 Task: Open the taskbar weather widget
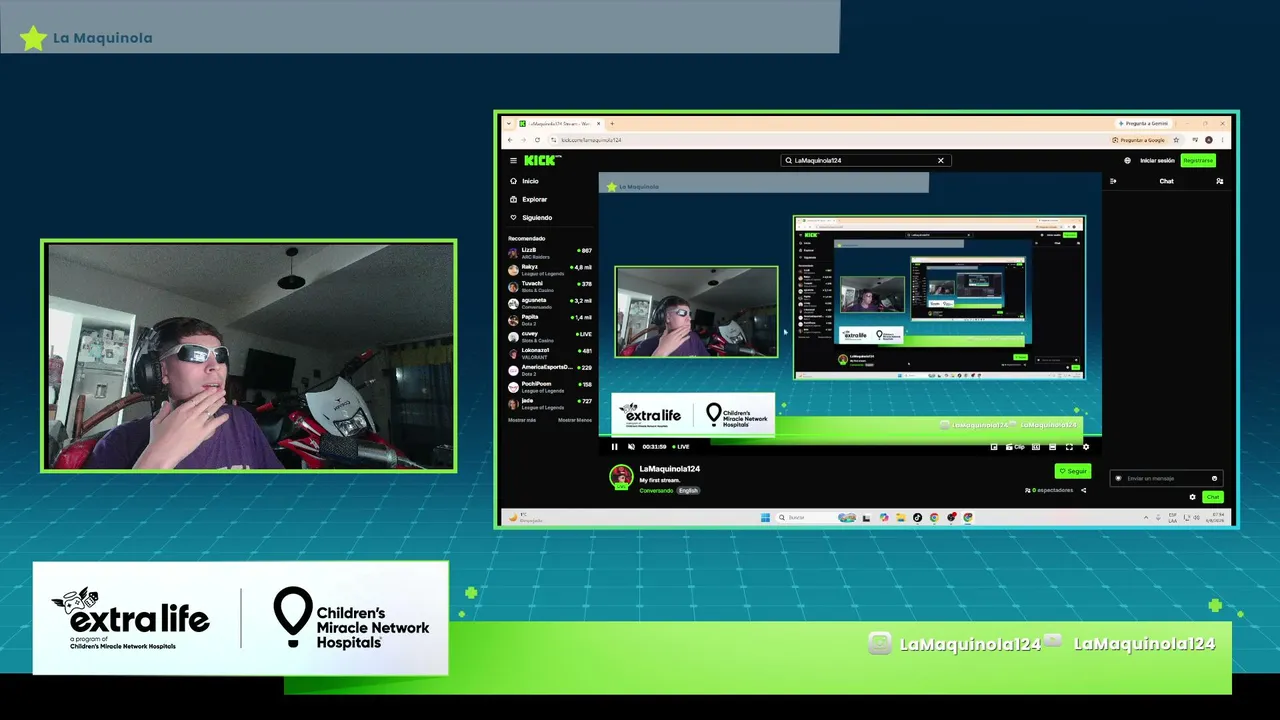pos(525,517)
